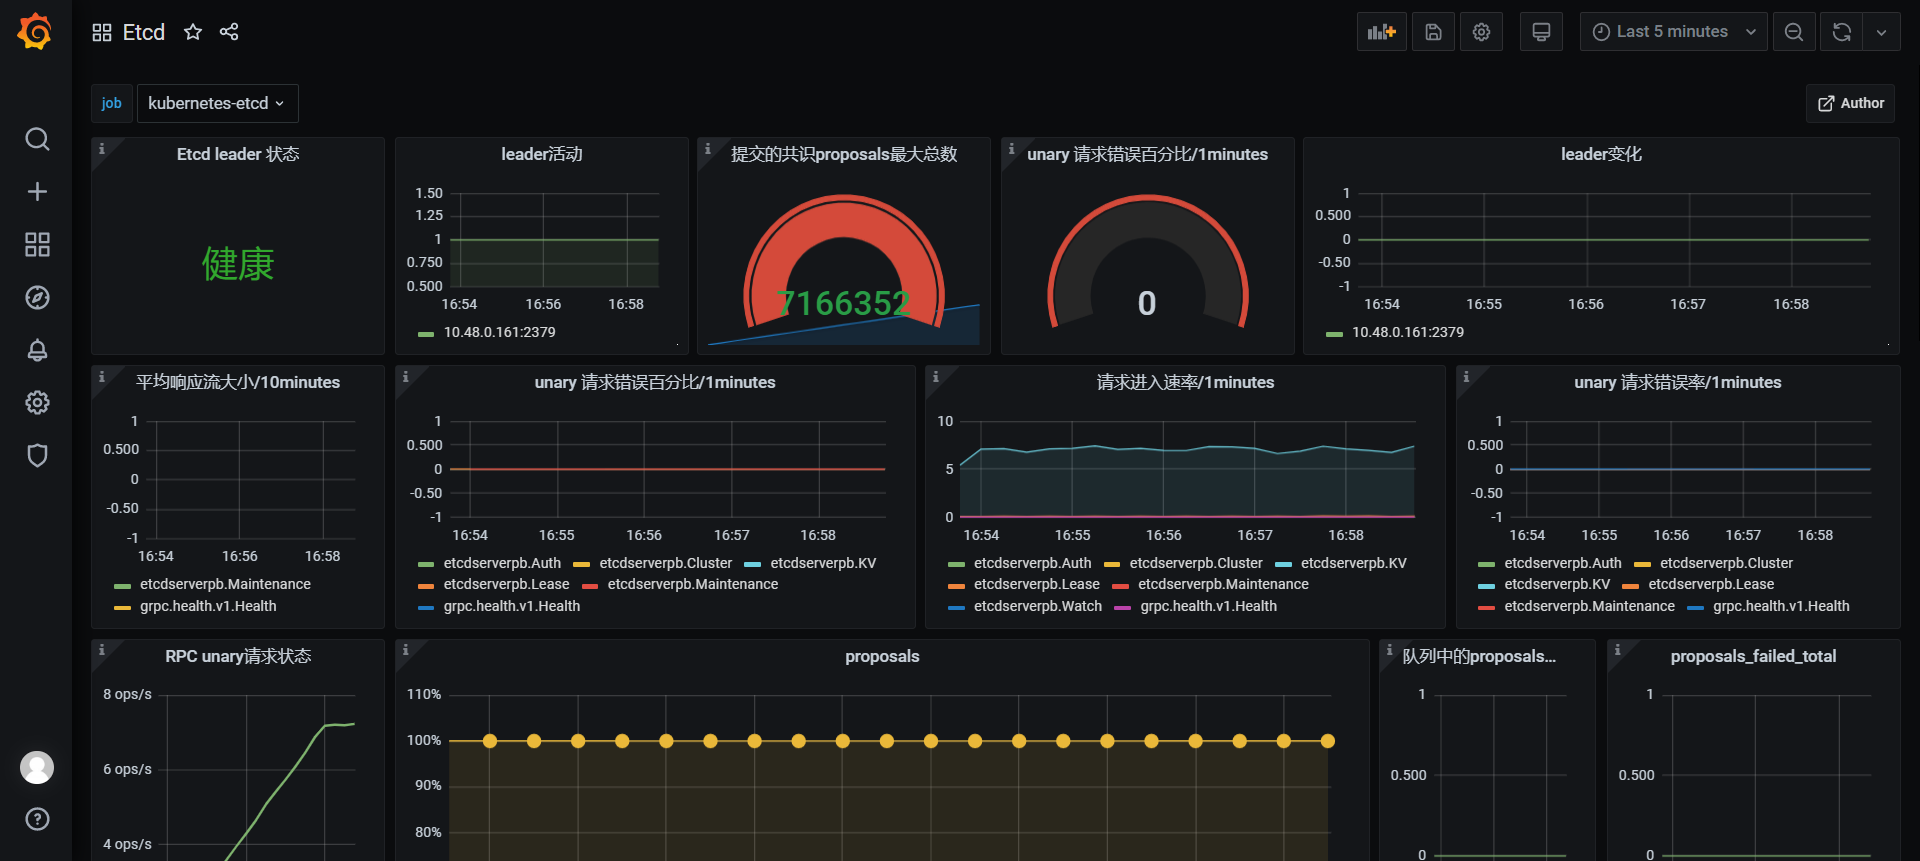Image resolution: width=1920 pixels, height=861 pixels.
Task: Open dashboard settings gear in top bar
Action: (x=1481, y=32)
